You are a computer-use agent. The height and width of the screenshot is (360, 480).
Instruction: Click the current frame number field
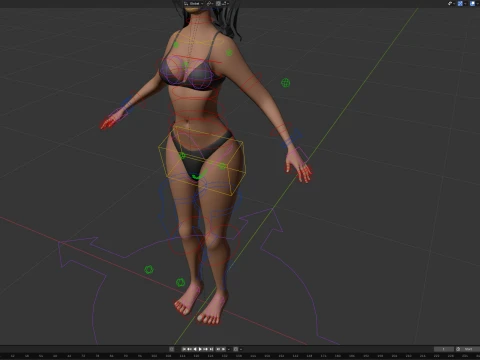point(444,349)
